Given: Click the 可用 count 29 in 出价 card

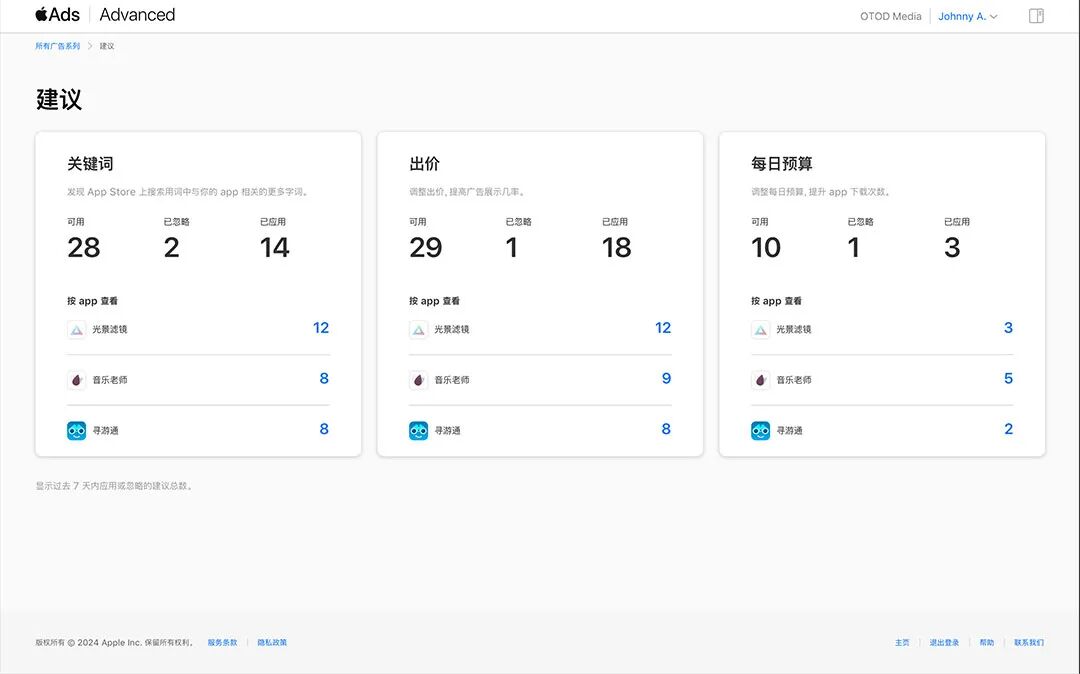Looking at the screenshot, I should (x=426, y=247).
